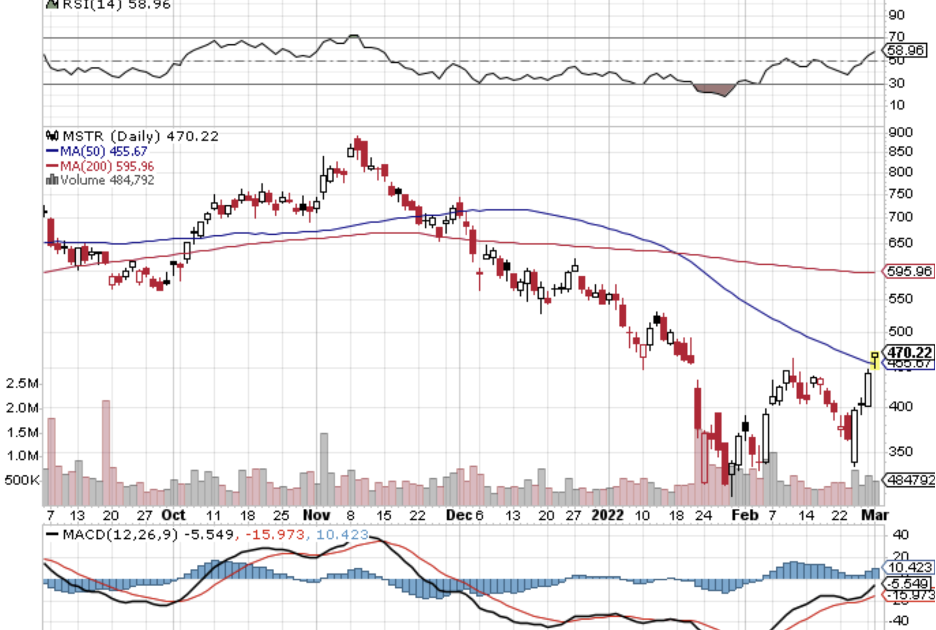
Task: Click the 58.96 RSI value tag
Action: [x=909, y=48]
